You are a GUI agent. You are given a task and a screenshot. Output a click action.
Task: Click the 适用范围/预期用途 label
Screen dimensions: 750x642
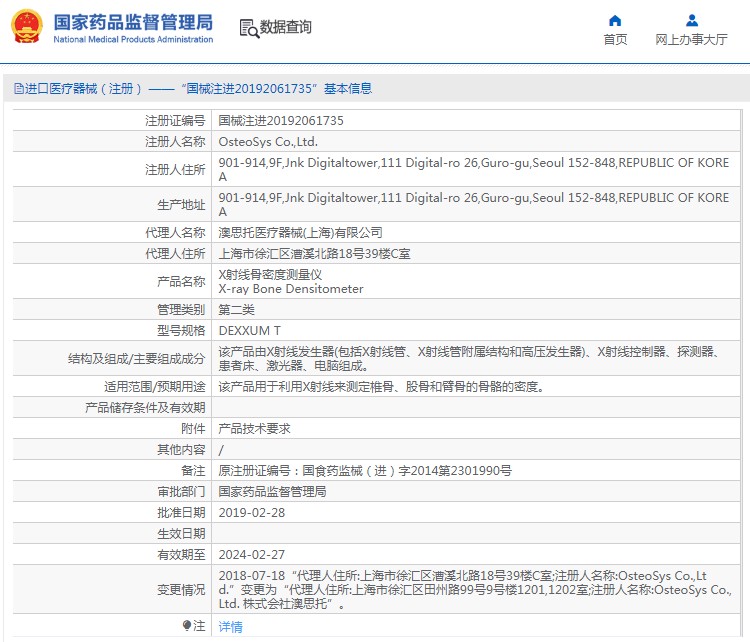(155, 387)
